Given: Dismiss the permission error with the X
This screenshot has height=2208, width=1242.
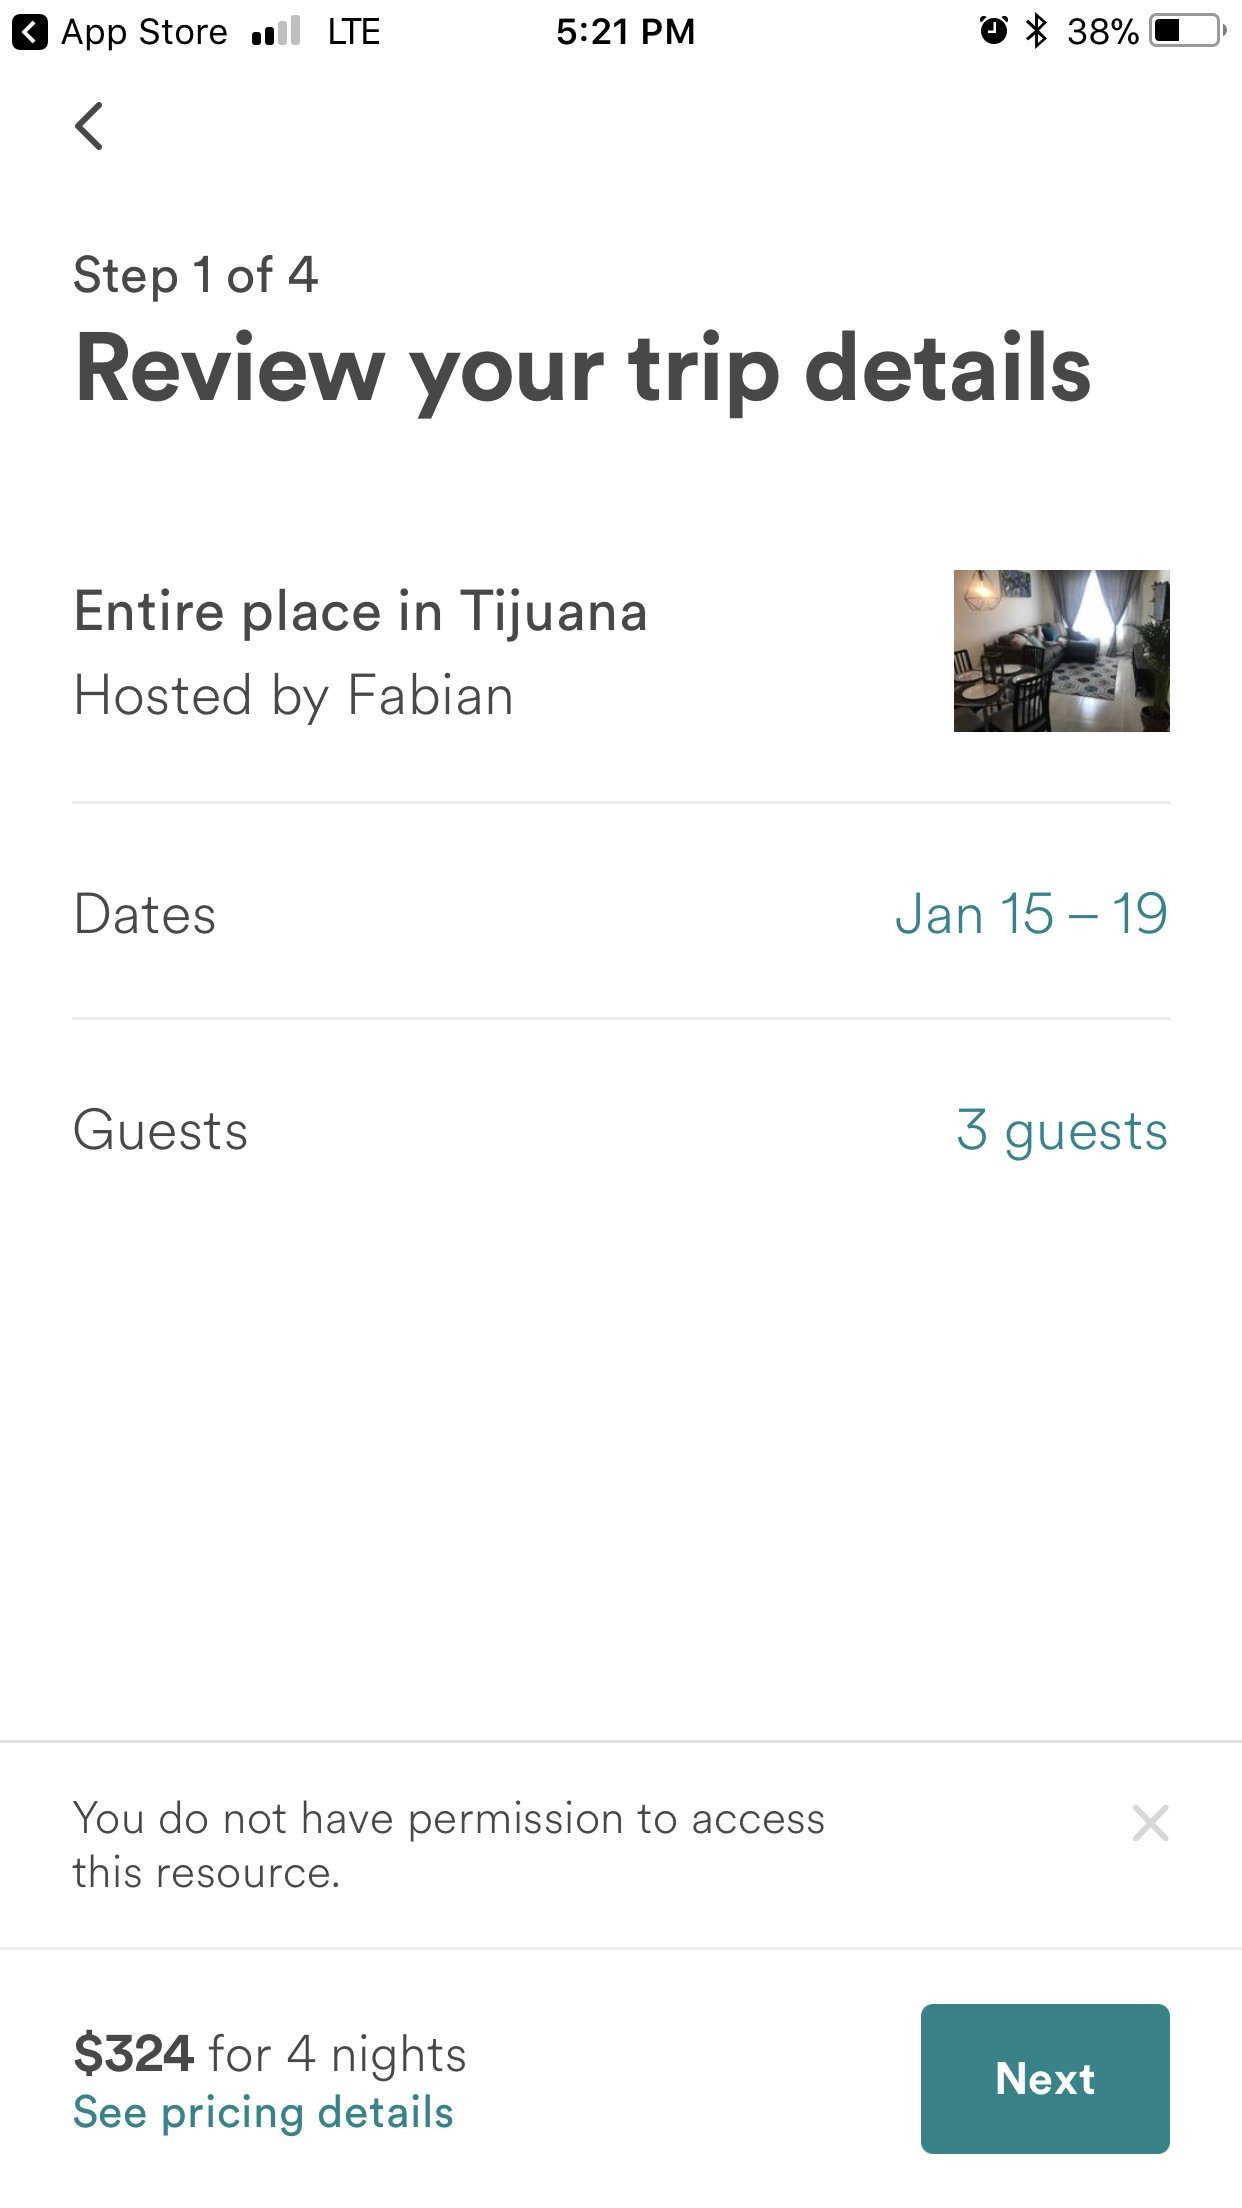Looking at the screenshot, I should pyautogui.click(x=1150, y=1823).
